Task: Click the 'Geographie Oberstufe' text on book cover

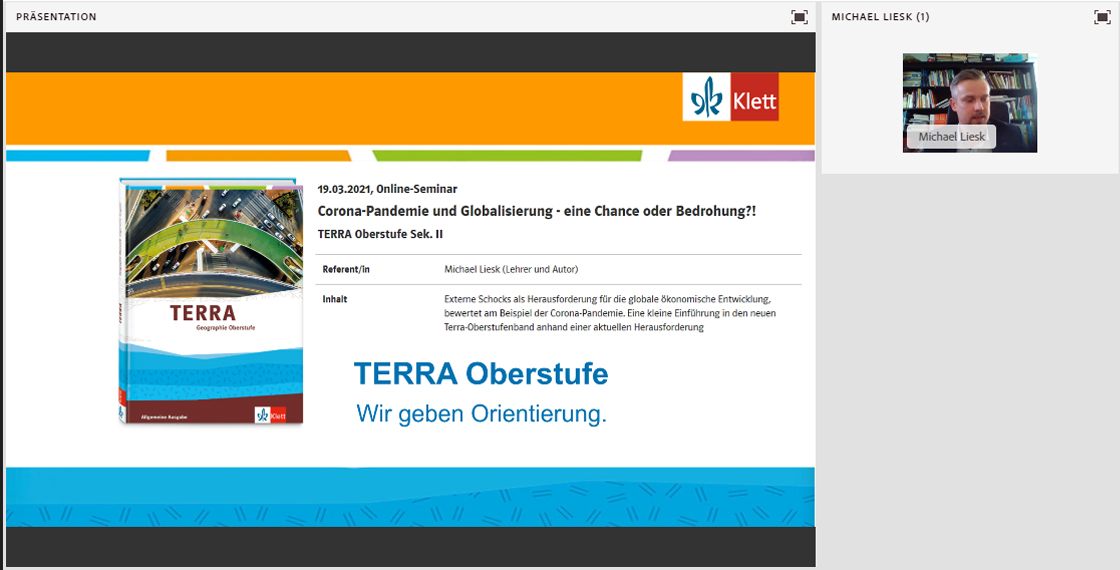Action: click(x=226, y=327)
